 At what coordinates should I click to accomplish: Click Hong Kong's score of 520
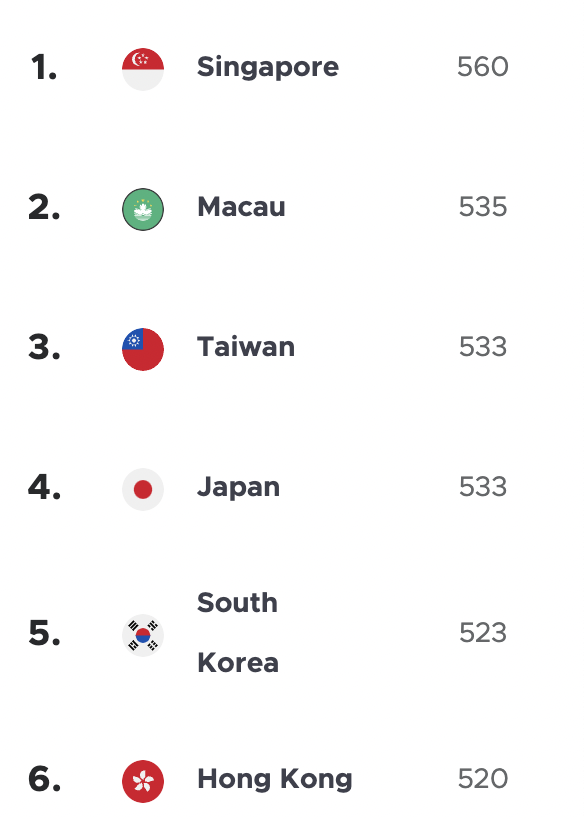pyautogui.click(x=483, y=779)
